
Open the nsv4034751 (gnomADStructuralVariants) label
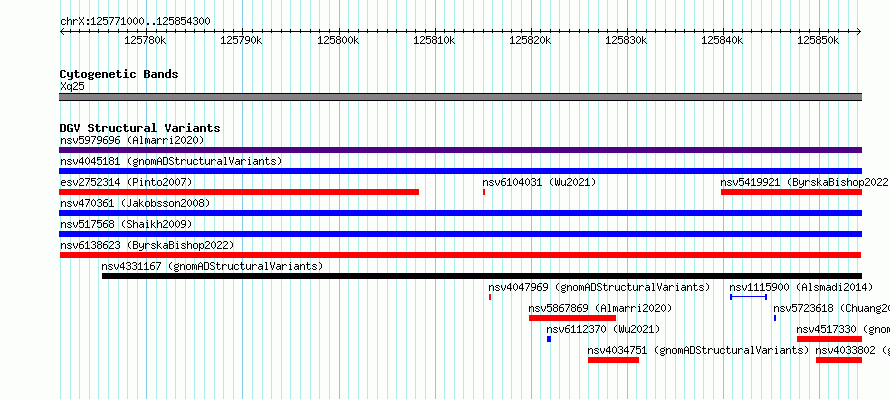click(699, 350)
